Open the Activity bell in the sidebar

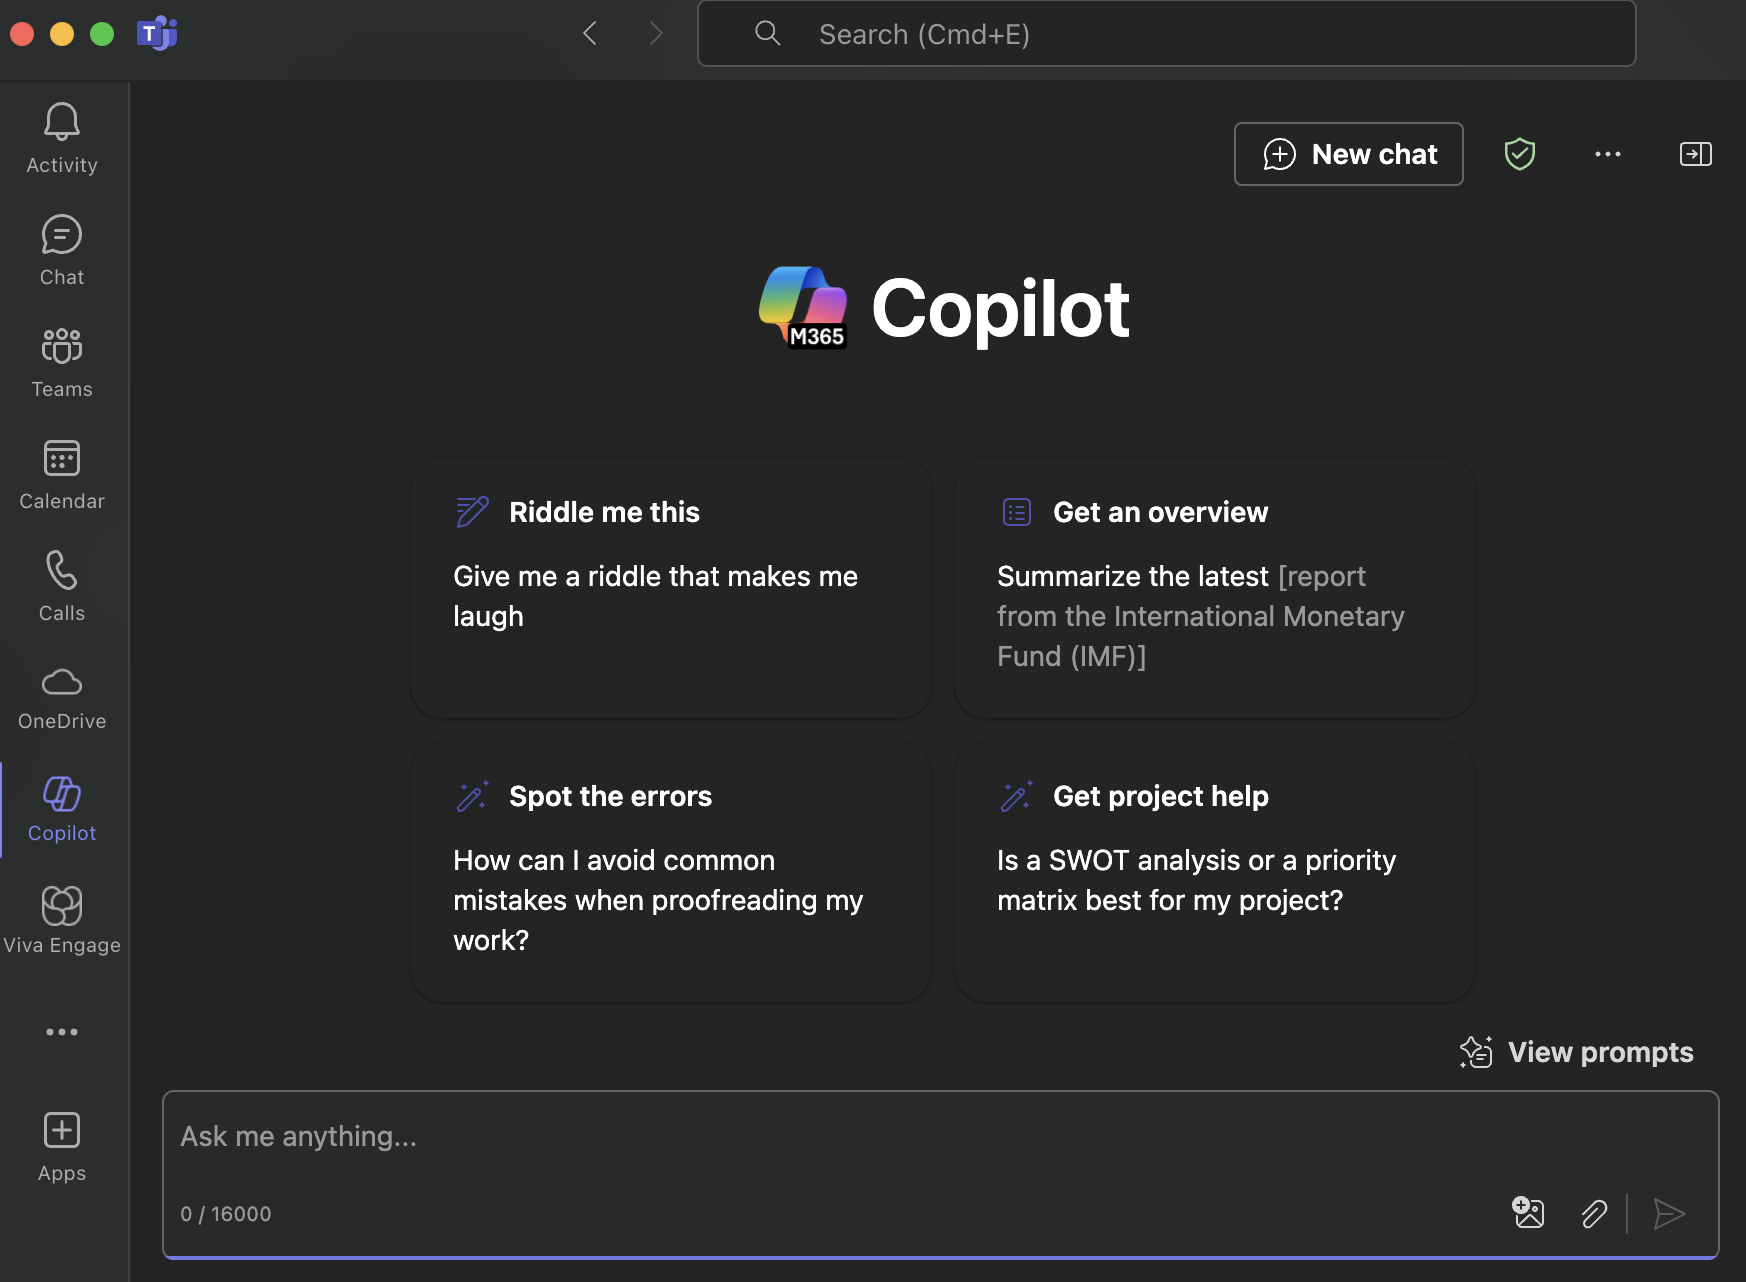click(62, 139)
